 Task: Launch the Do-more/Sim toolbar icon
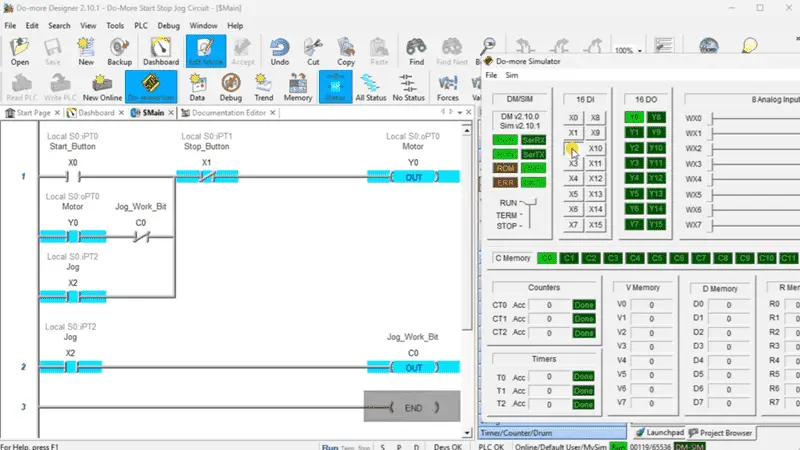(151, 87)
